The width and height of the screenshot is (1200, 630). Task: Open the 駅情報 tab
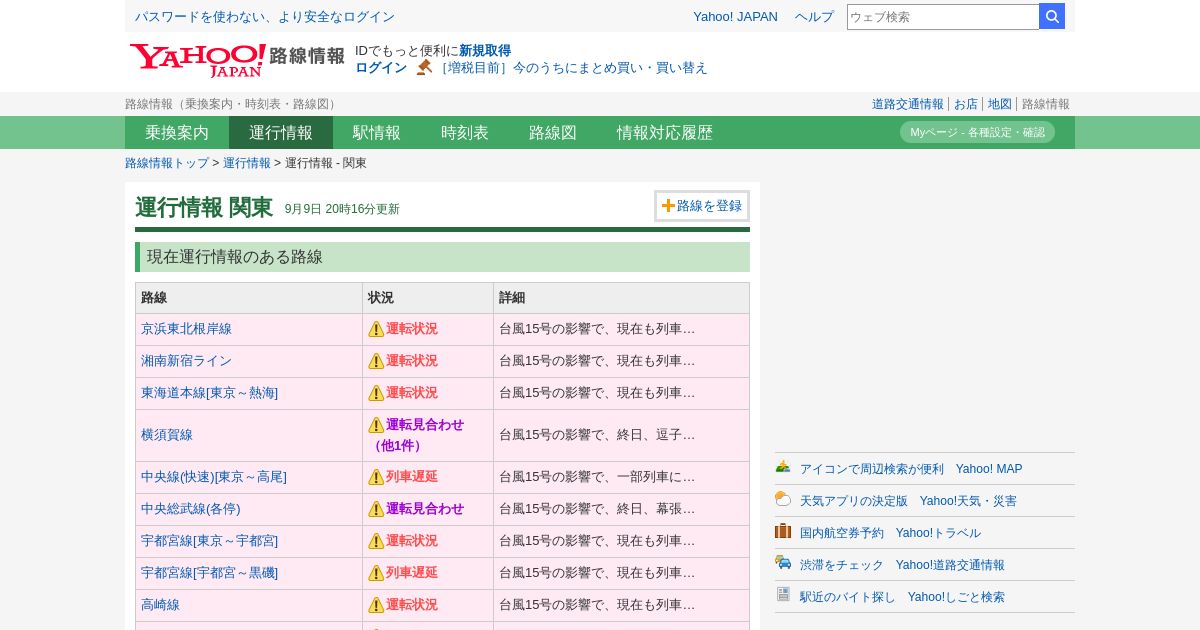point(377,132)
